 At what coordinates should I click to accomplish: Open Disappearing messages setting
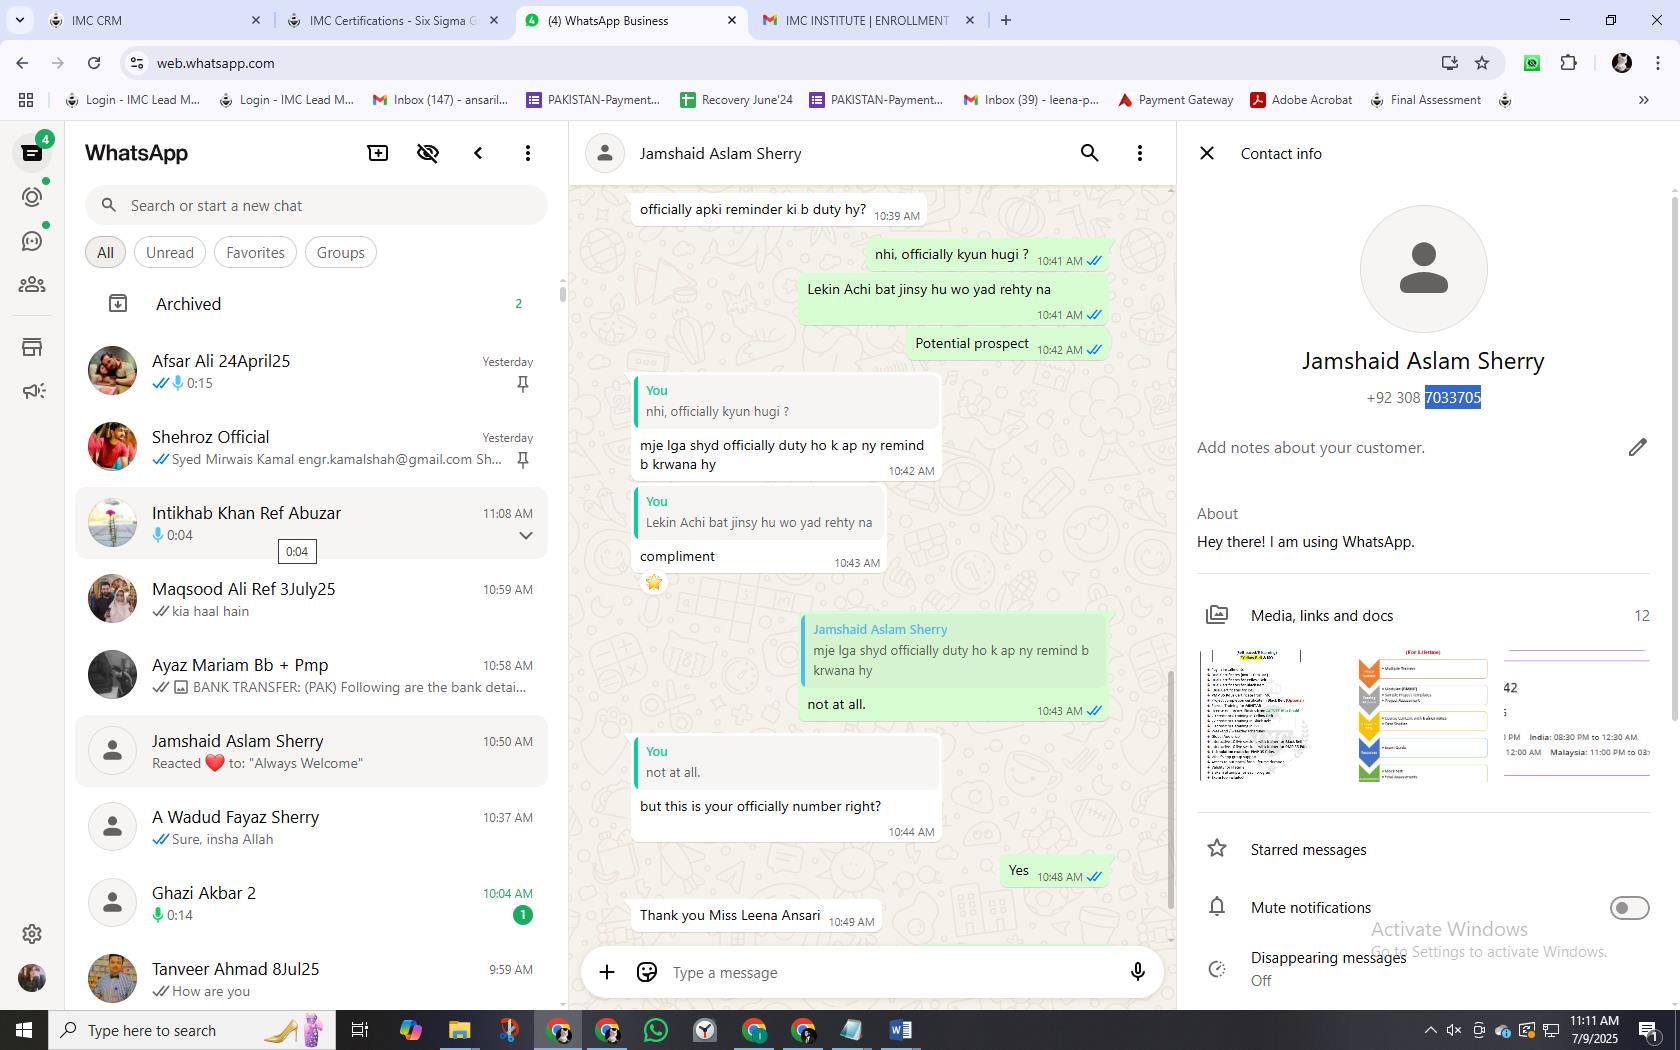tap(1423, 968)
